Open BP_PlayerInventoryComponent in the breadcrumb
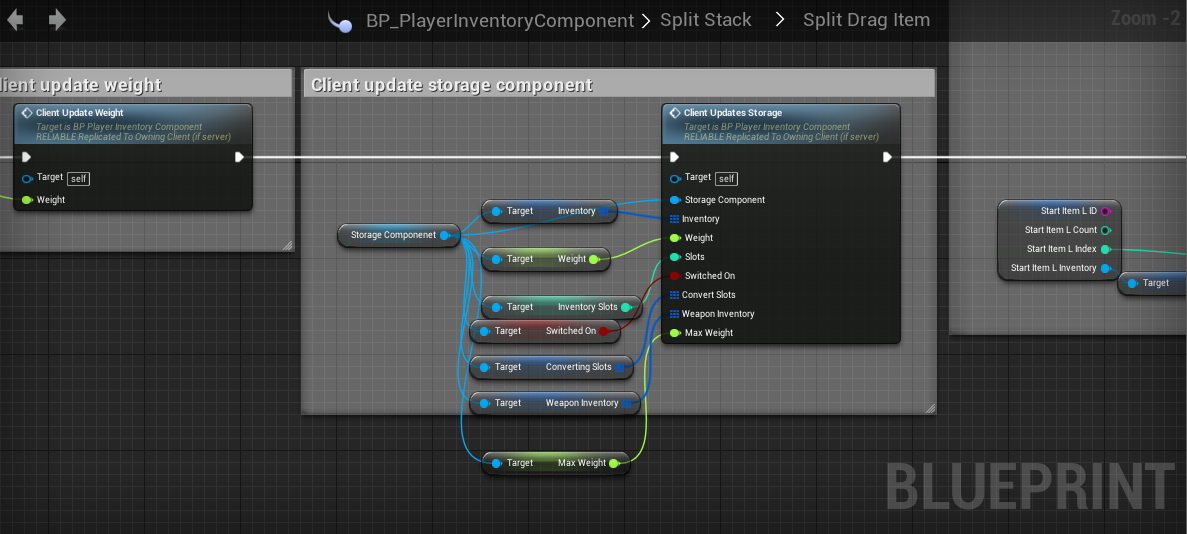 500,21
